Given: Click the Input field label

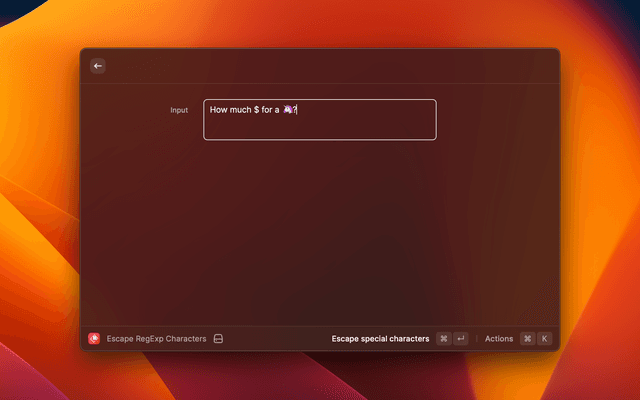Looking at the screenshot, I should coord(178,110).
